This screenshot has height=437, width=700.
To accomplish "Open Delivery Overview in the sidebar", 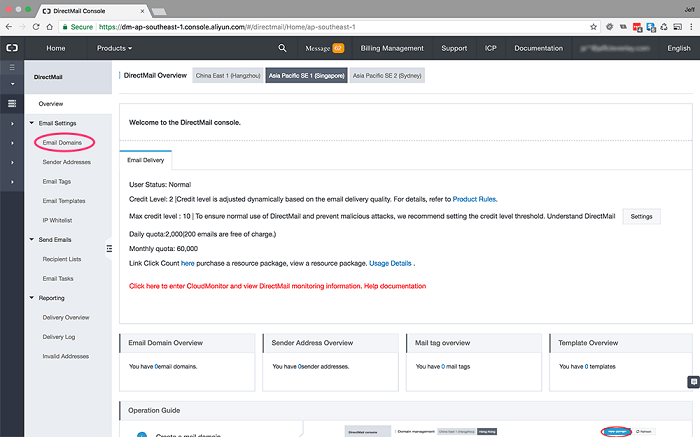I will tap(66, 317).
